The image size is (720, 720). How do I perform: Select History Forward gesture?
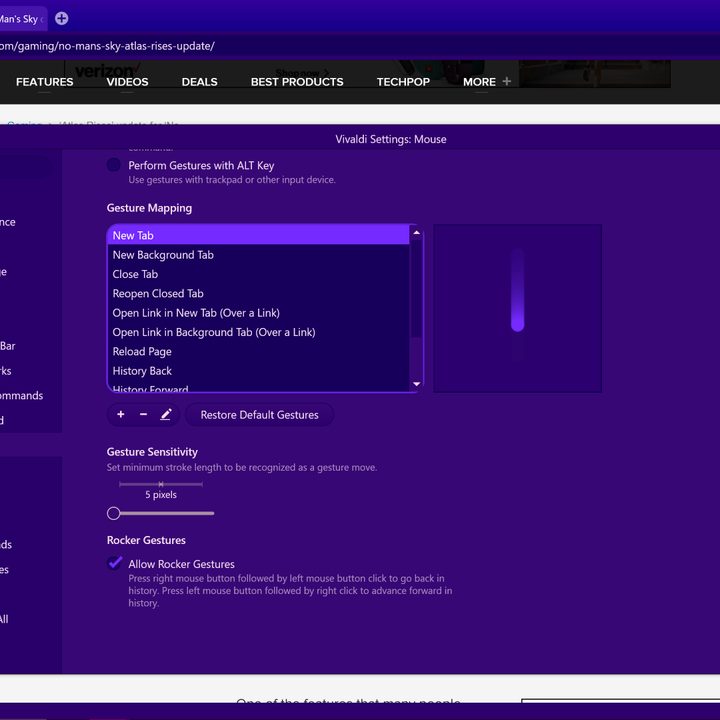pos(258,387)
